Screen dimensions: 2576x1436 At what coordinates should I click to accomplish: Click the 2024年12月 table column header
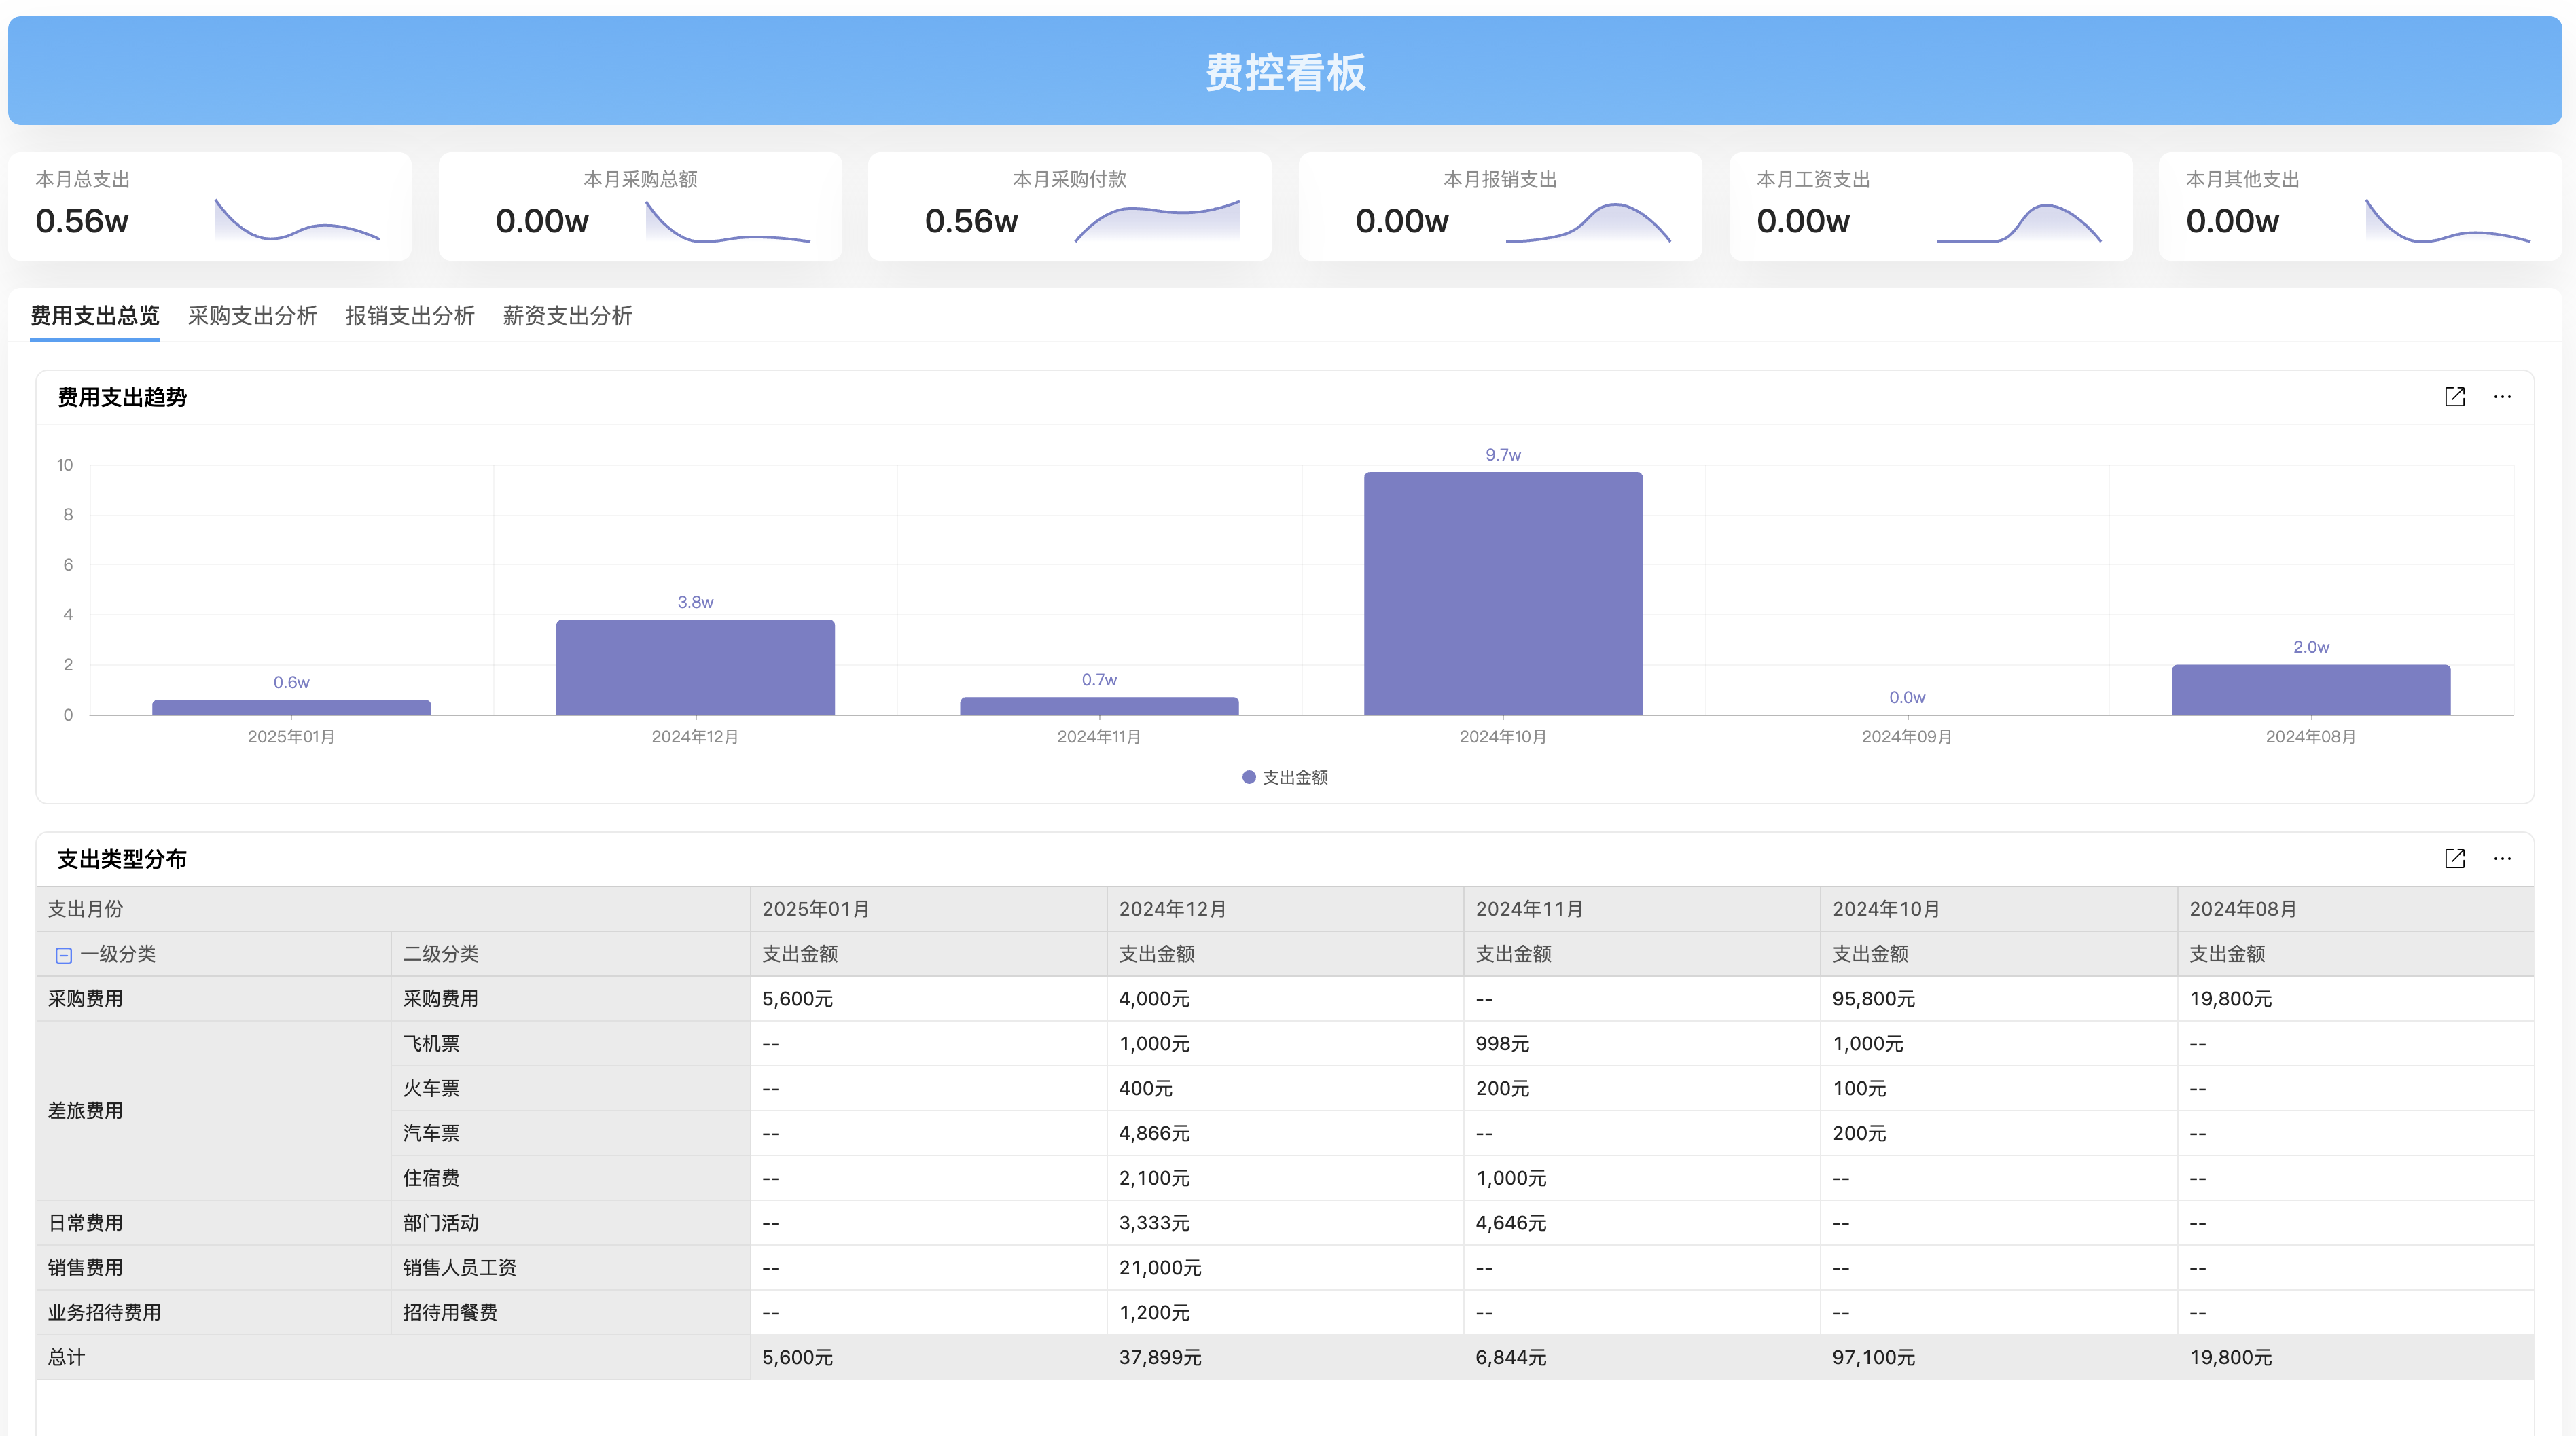(x=1285, y=909)
